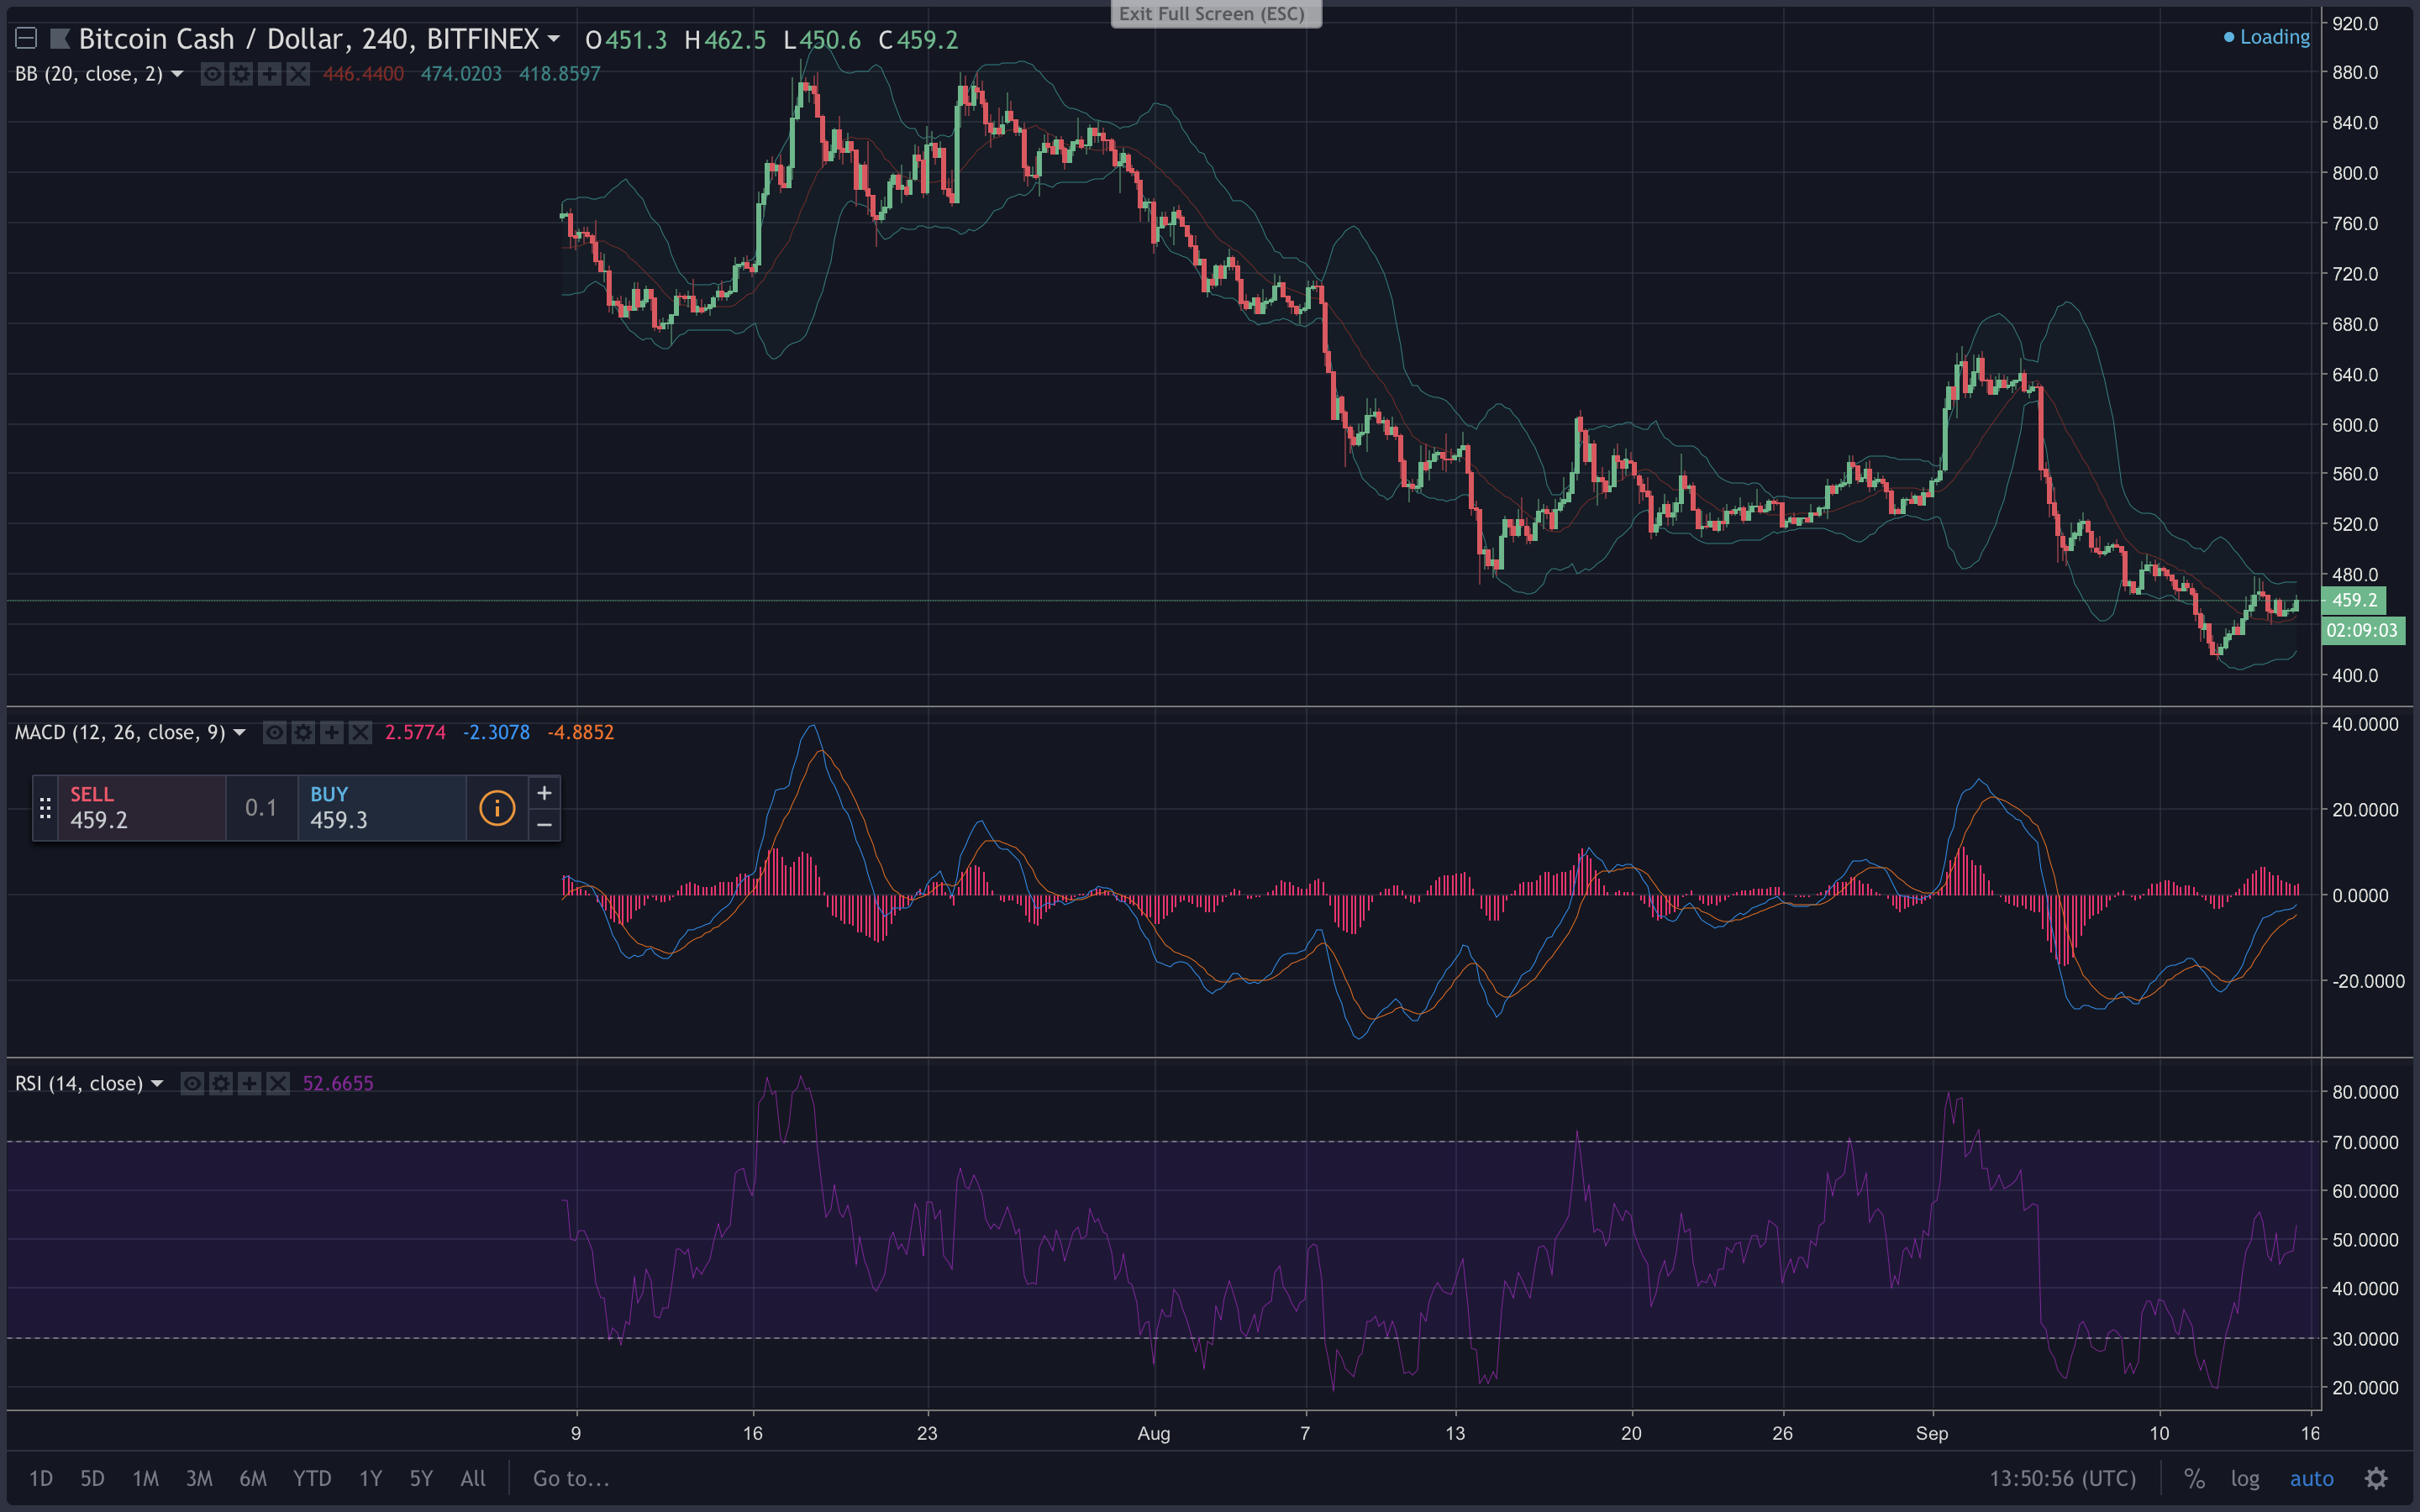Screen dimensions: 2420x1512
Task: Click the plus icon next to RSI
Action: (x=250, y=1083)
